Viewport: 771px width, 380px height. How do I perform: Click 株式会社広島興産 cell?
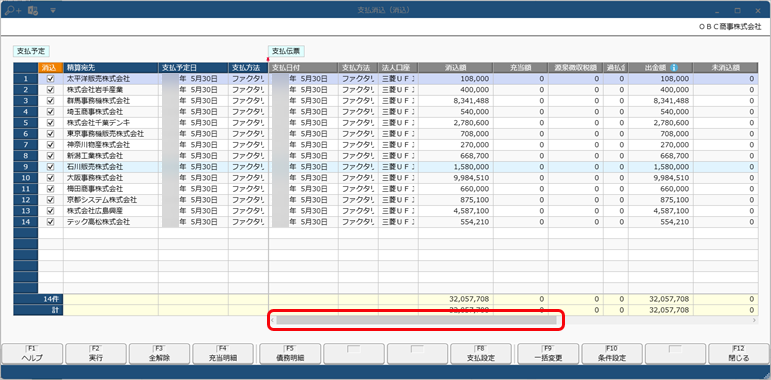111,211
